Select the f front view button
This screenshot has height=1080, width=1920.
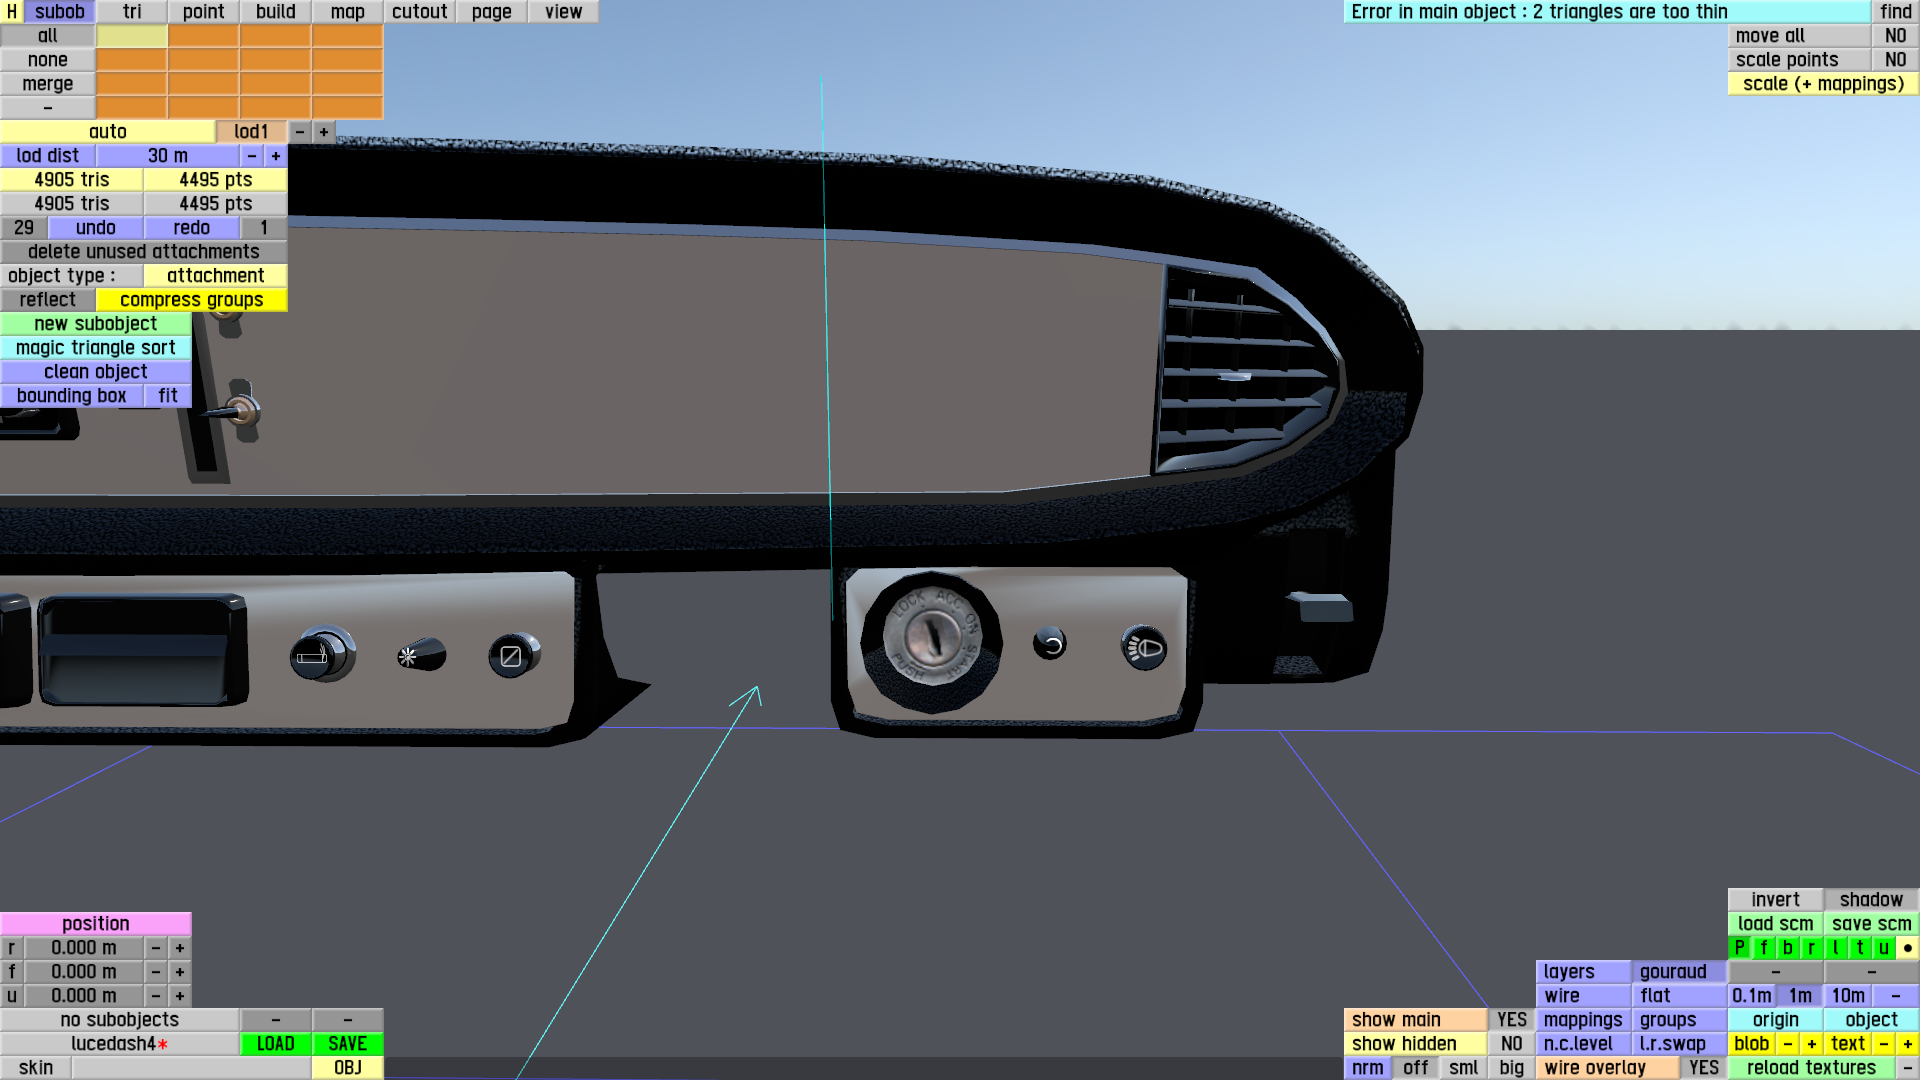pos(1763,948)
